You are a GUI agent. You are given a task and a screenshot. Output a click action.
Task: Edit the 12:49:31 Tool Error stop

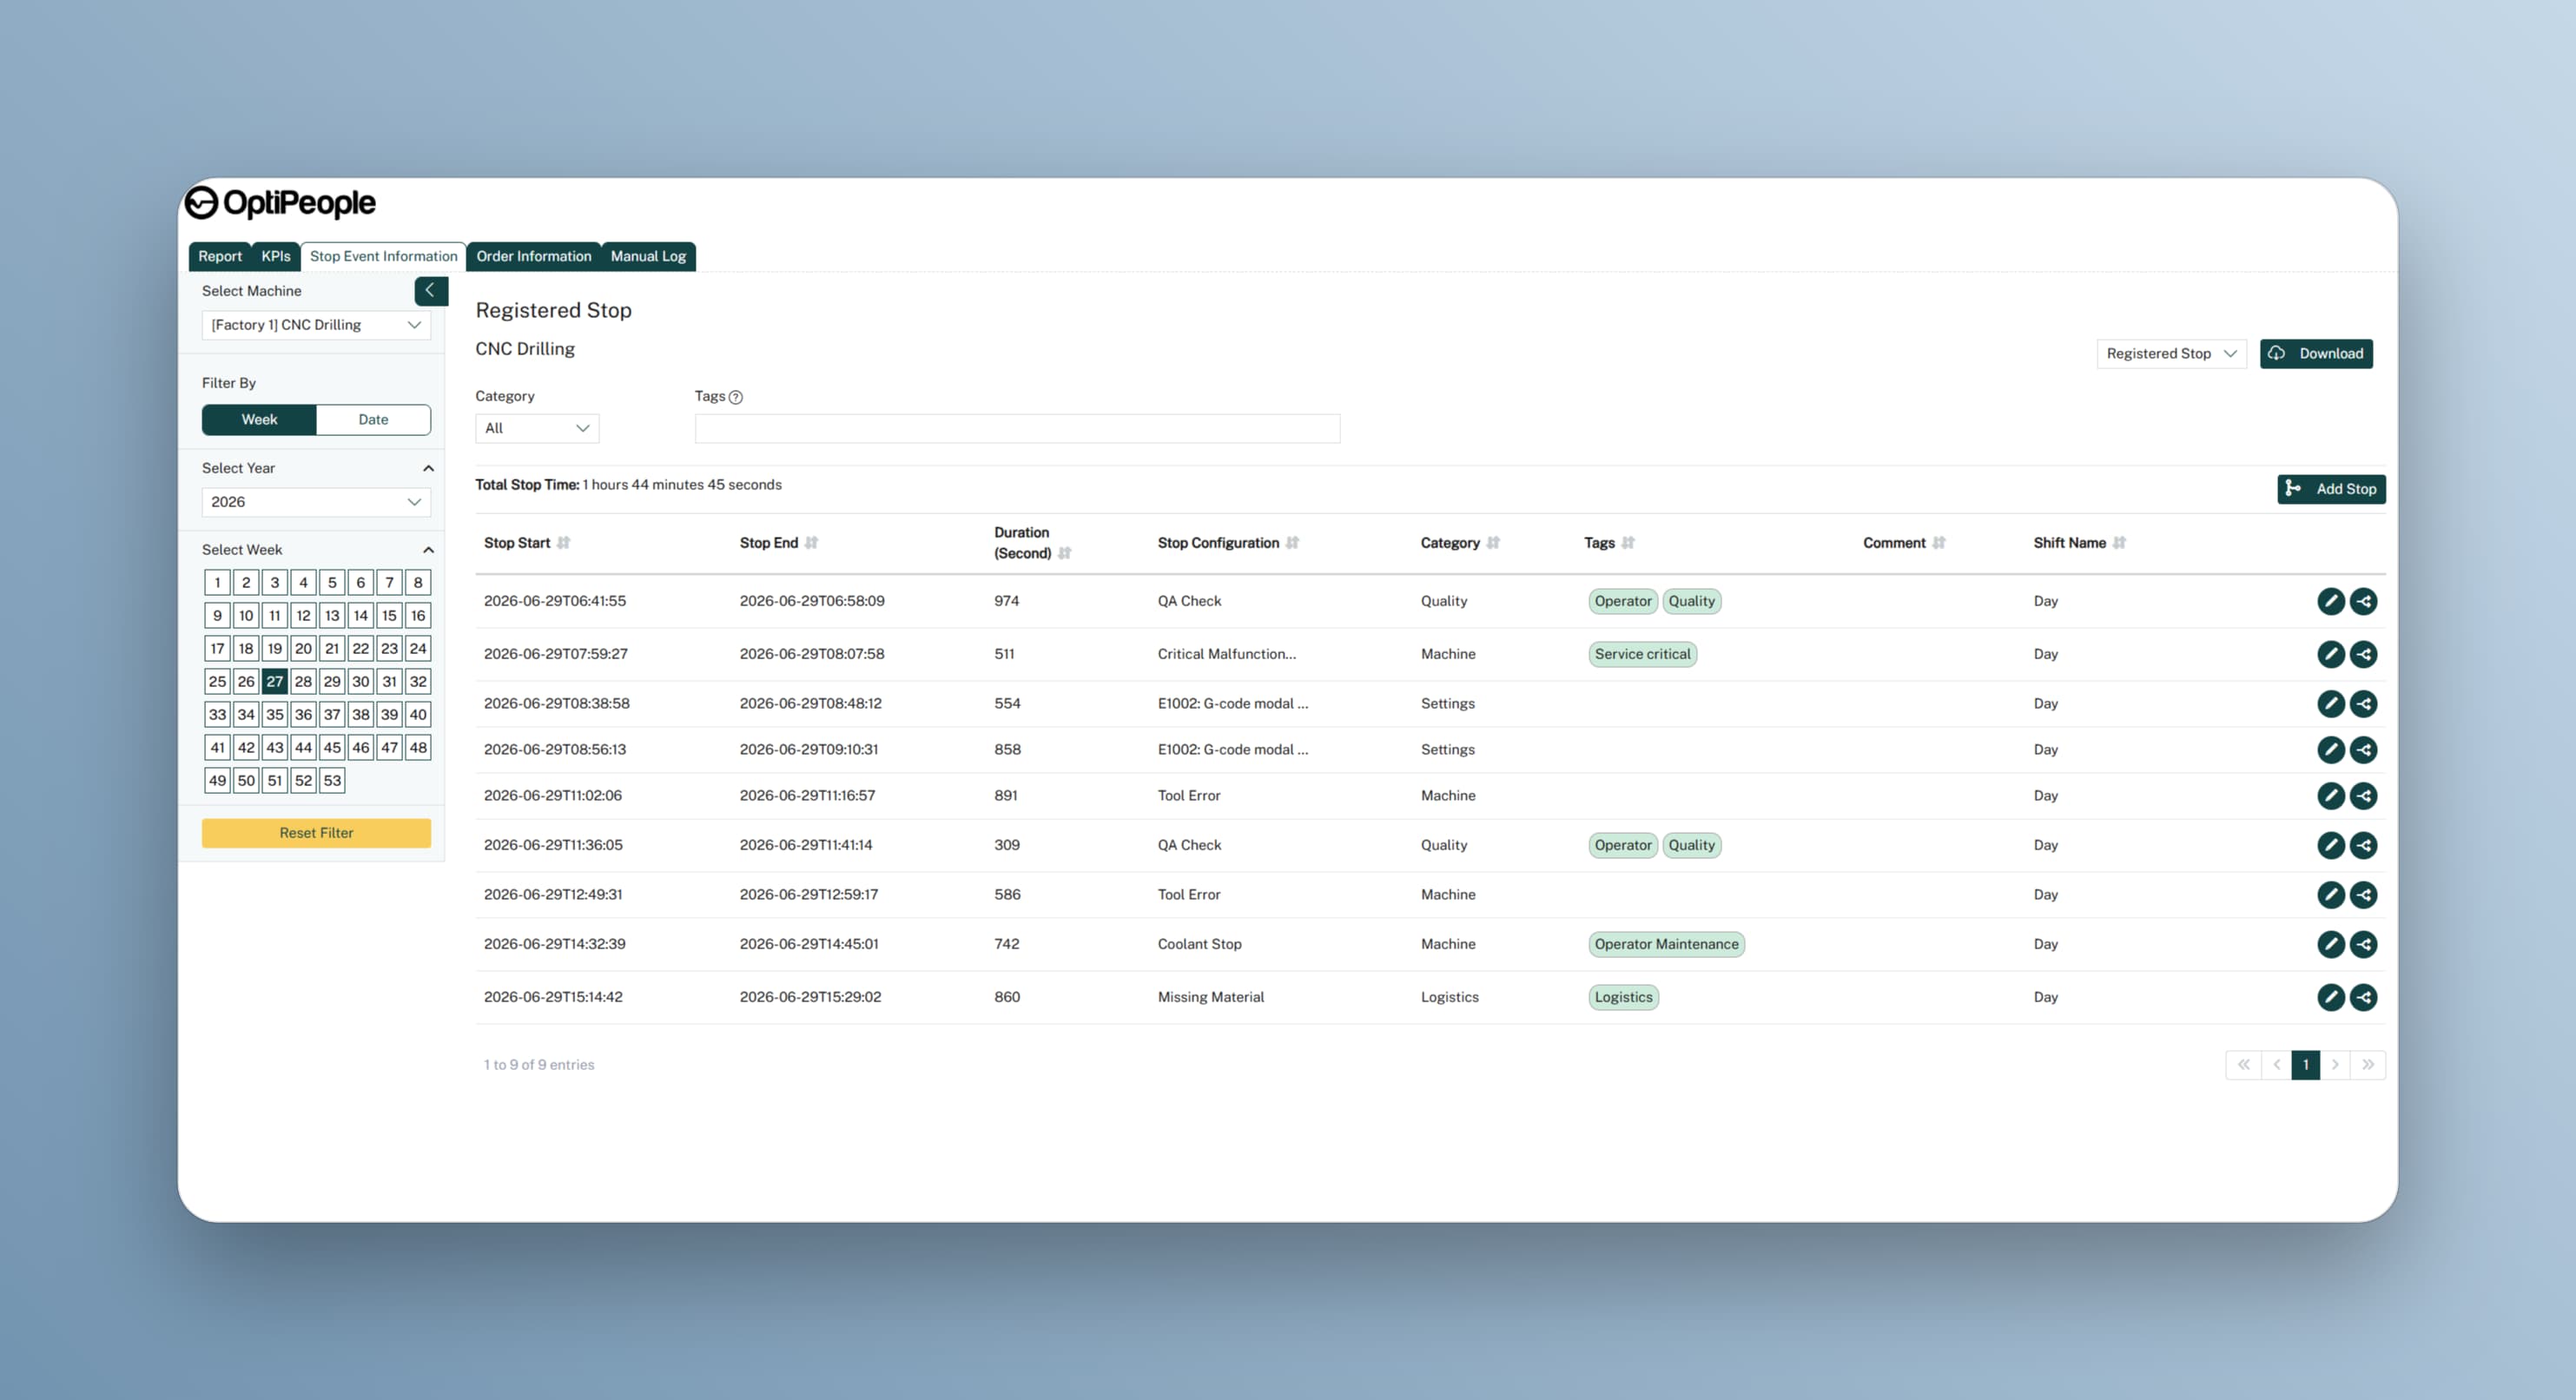point(2330,895)
